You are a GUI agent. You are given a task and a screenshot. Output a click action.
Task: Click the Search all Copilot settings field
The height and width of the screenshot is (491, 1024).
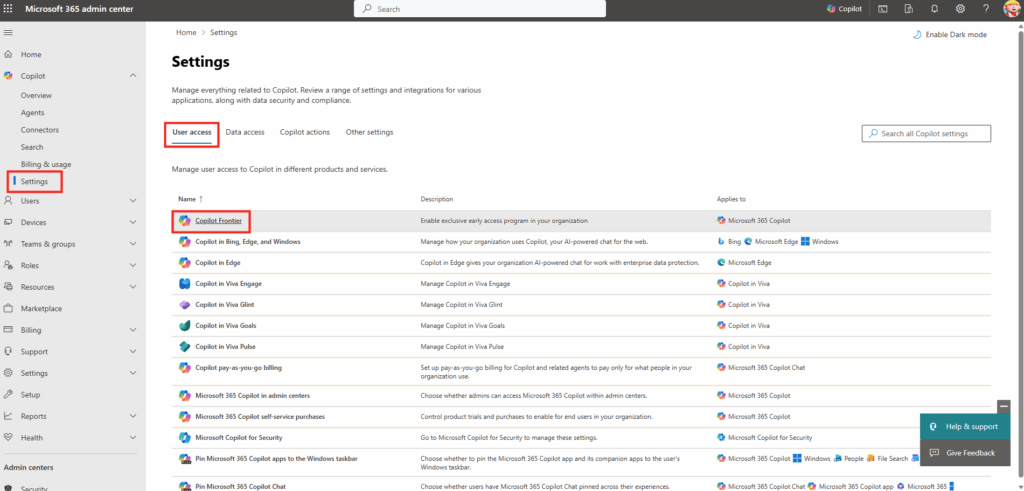tap(927, 133)
